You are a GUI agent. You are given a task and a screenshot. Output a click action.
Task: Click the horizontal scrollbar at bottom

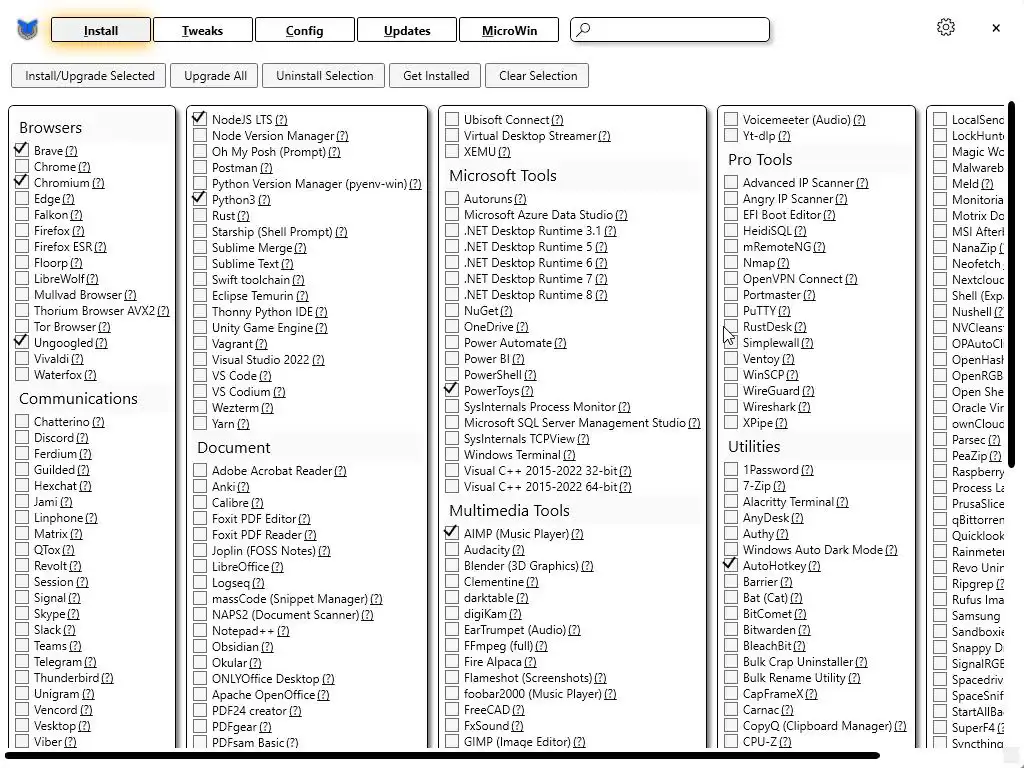[443, 756]
